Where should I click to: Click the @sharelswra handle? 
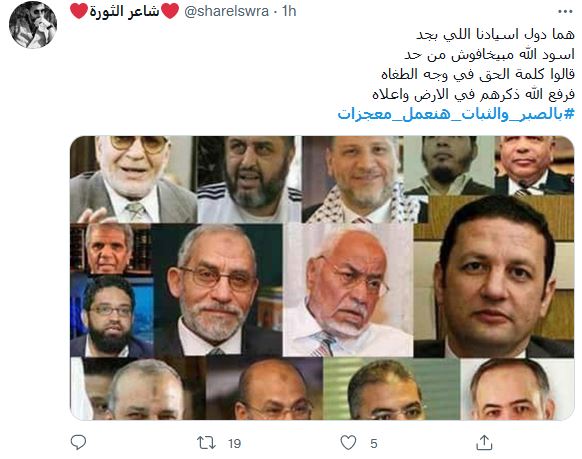[226, 11]
